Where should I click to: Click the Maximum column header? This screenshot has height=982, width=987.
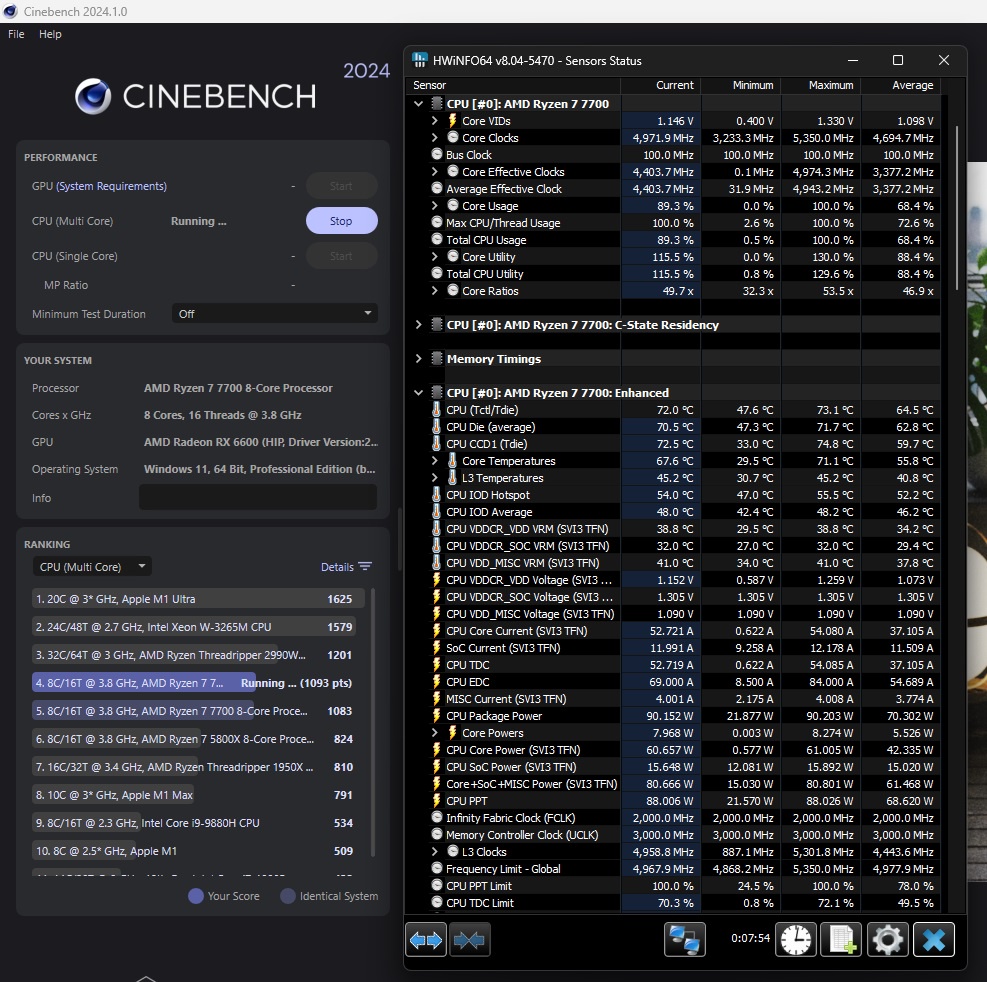(821, 85)
